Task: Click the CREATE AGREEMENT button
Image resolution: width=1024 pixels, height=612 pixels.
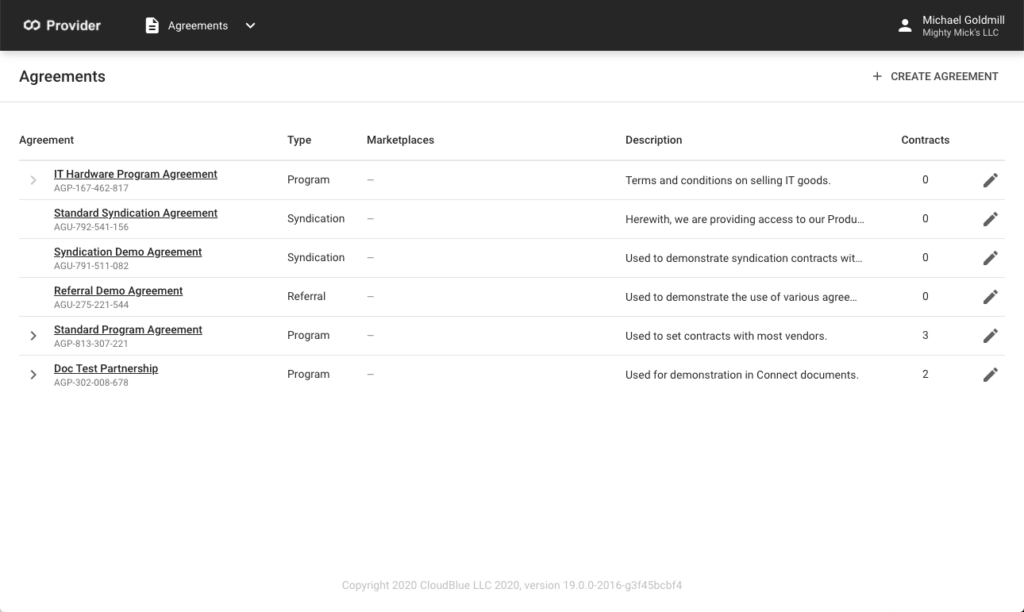Action: click(x=935, y=76)
